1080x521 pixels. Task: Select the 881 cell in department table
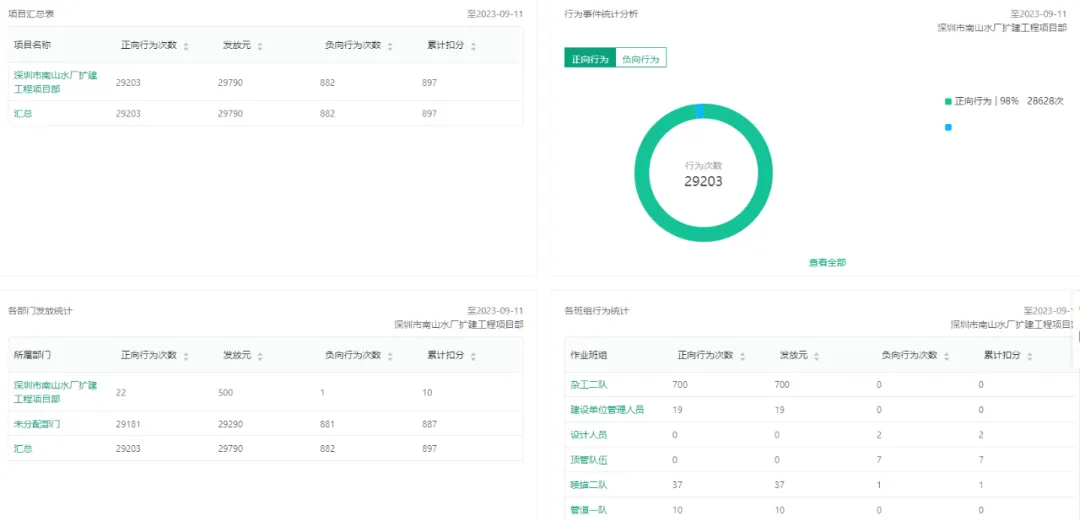[327, 425]
